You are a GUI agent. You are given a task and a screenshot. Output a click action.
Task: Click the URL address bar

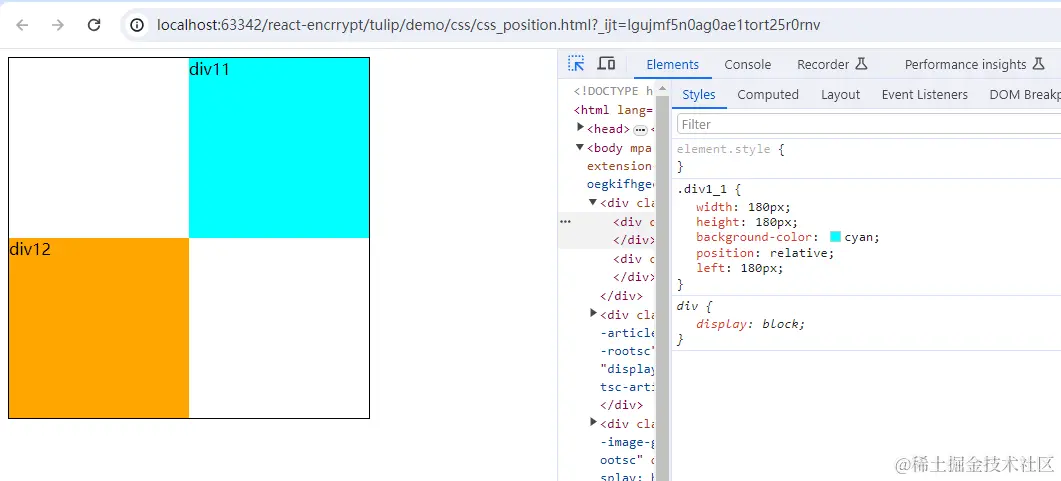pos(489,25)
